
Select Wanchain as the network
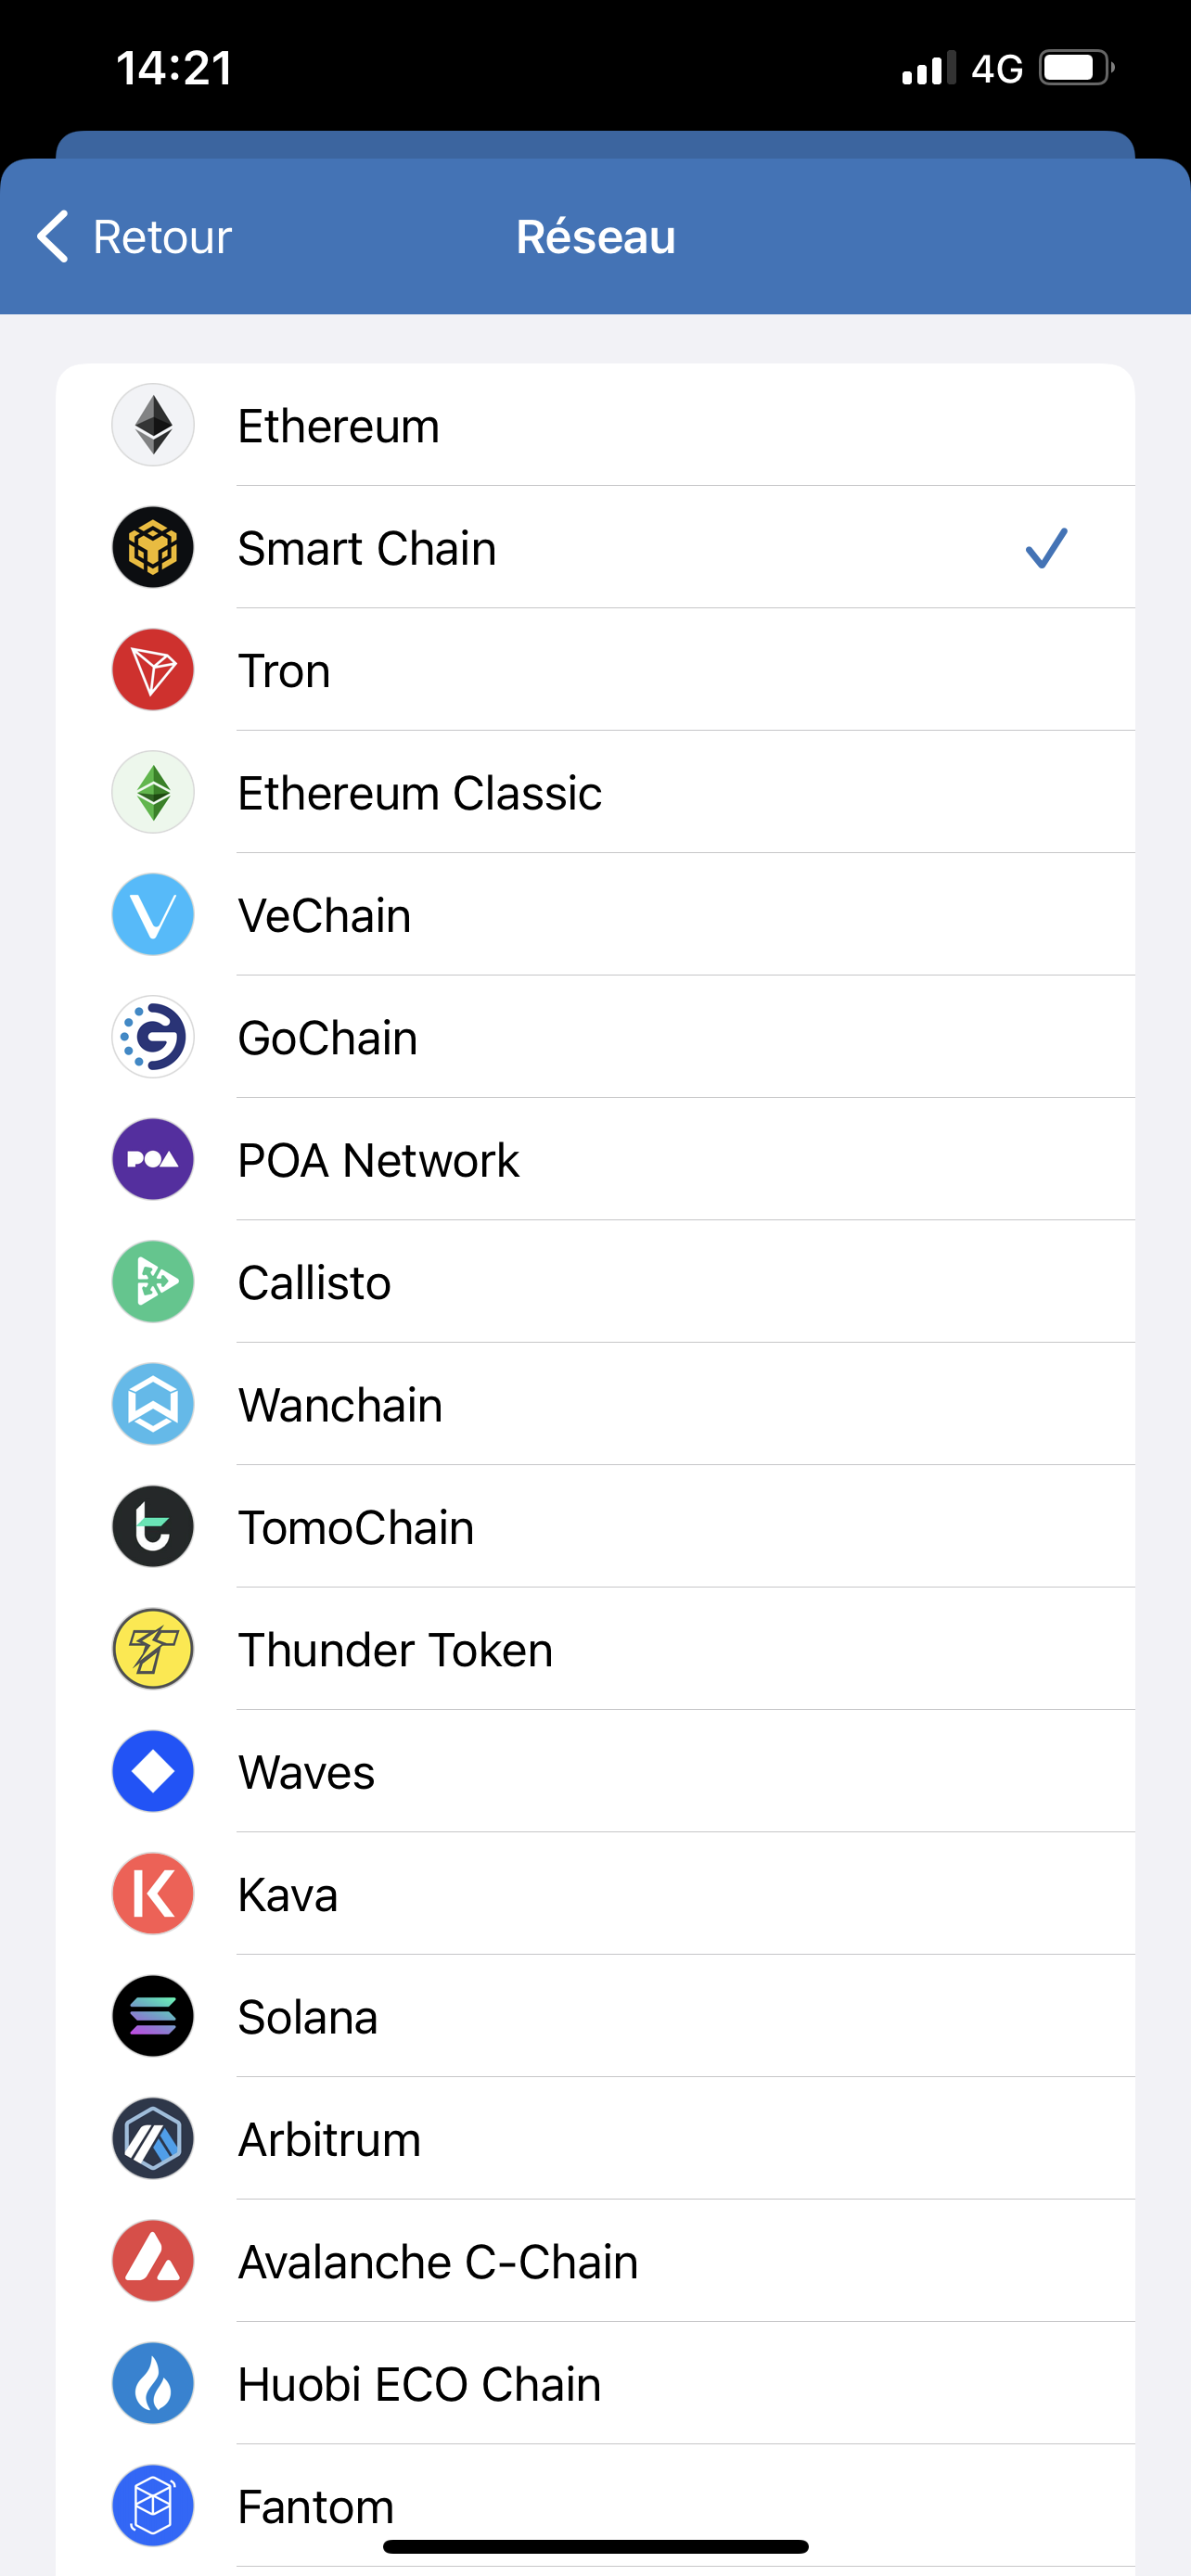click(340, 1405)
